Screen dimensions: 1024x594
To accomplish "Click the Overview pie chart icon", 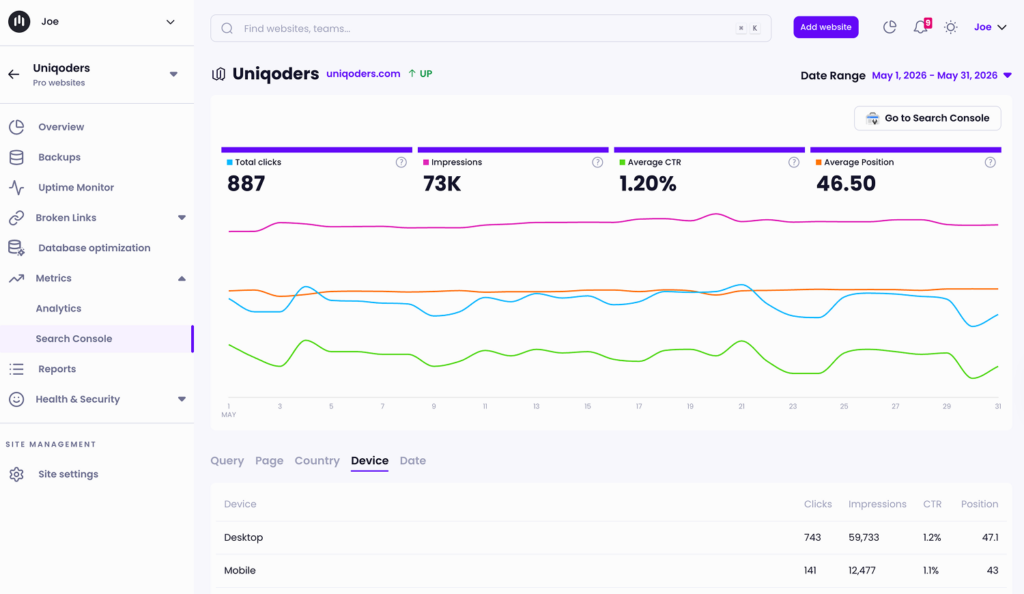I will click(x=16, y=127).
